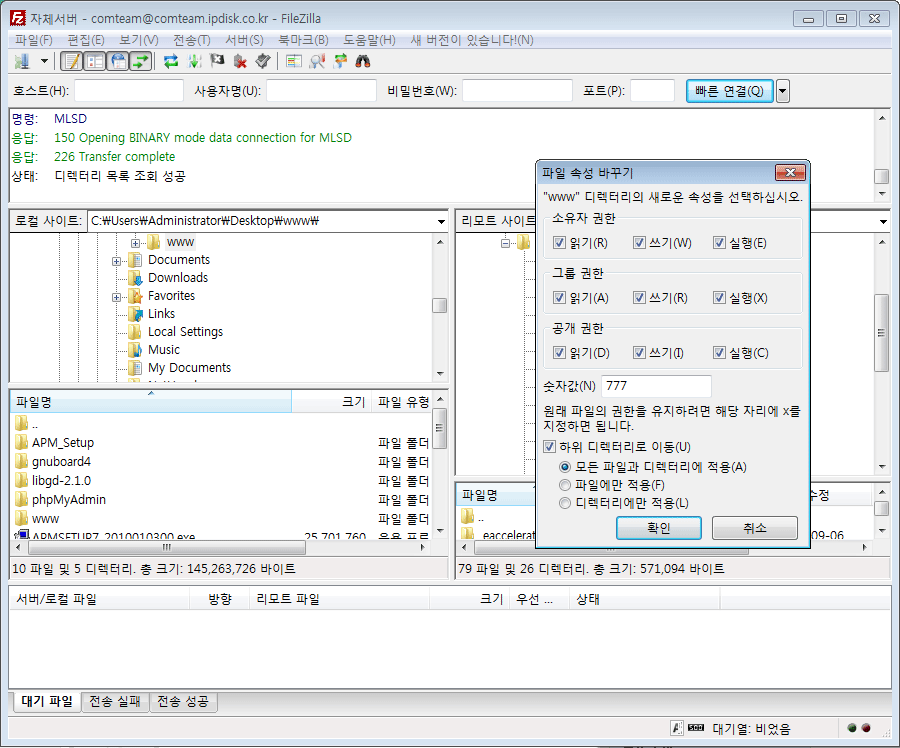Select the APM_Setup folder icon
900x748 pixels.
point(22,443)
